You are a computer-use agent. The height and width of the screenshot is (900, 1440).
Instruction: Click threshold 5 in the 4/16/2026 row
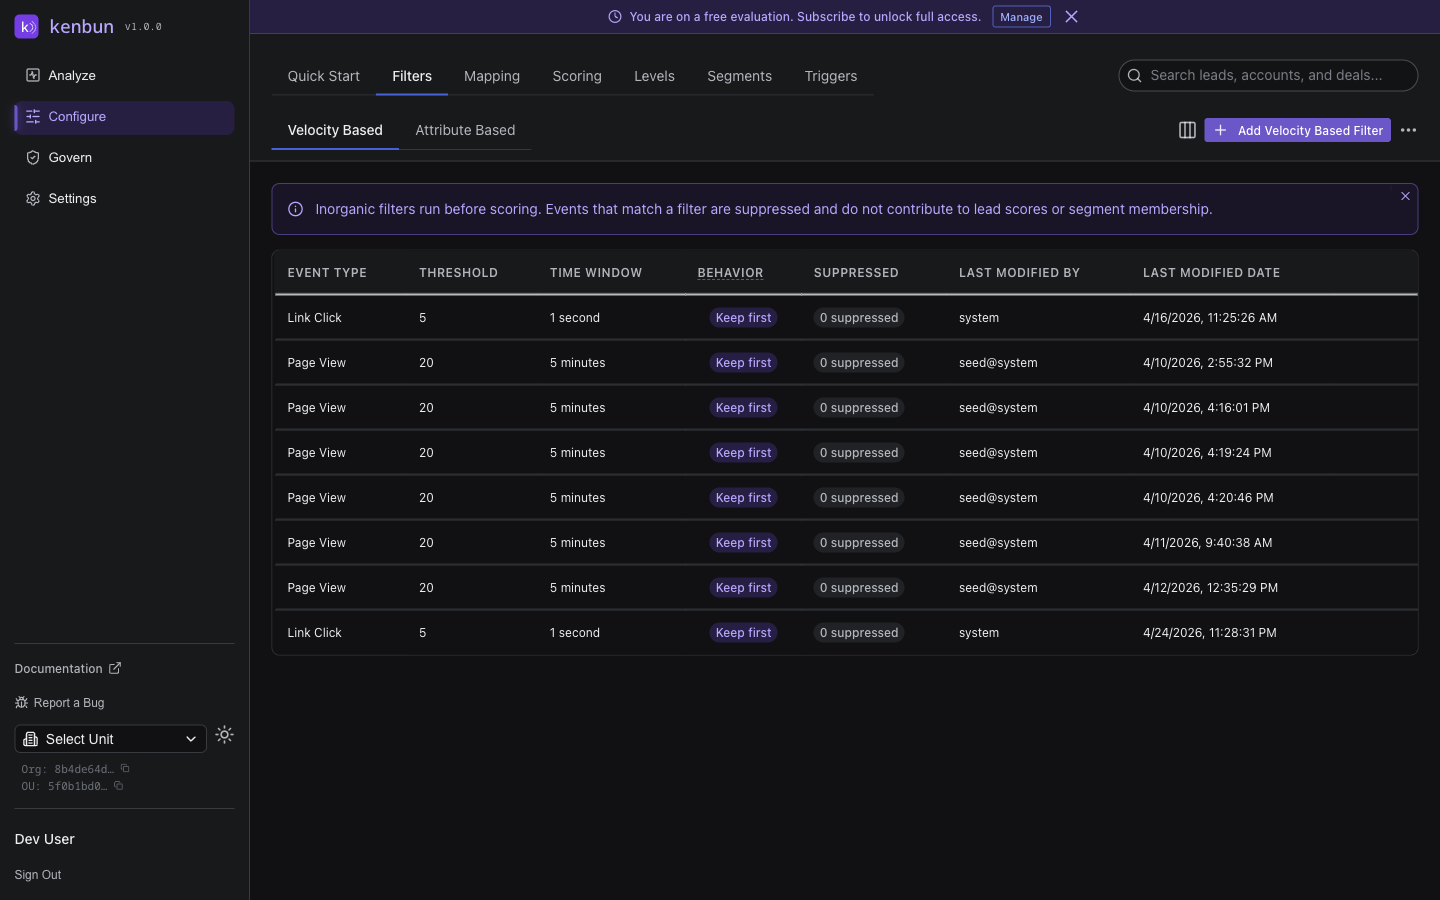pyautogui.click(x=423, y=318)
